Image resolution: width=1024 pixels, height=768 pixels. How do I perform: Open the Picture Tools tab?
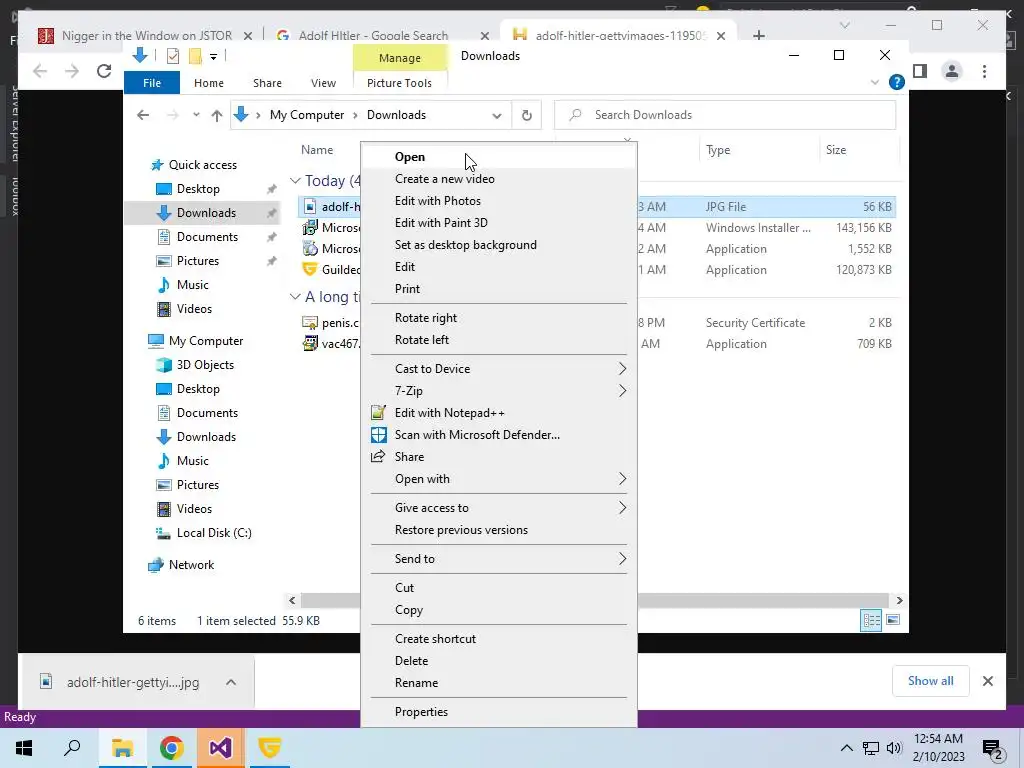pyautogui.click(x=399, y=83)
